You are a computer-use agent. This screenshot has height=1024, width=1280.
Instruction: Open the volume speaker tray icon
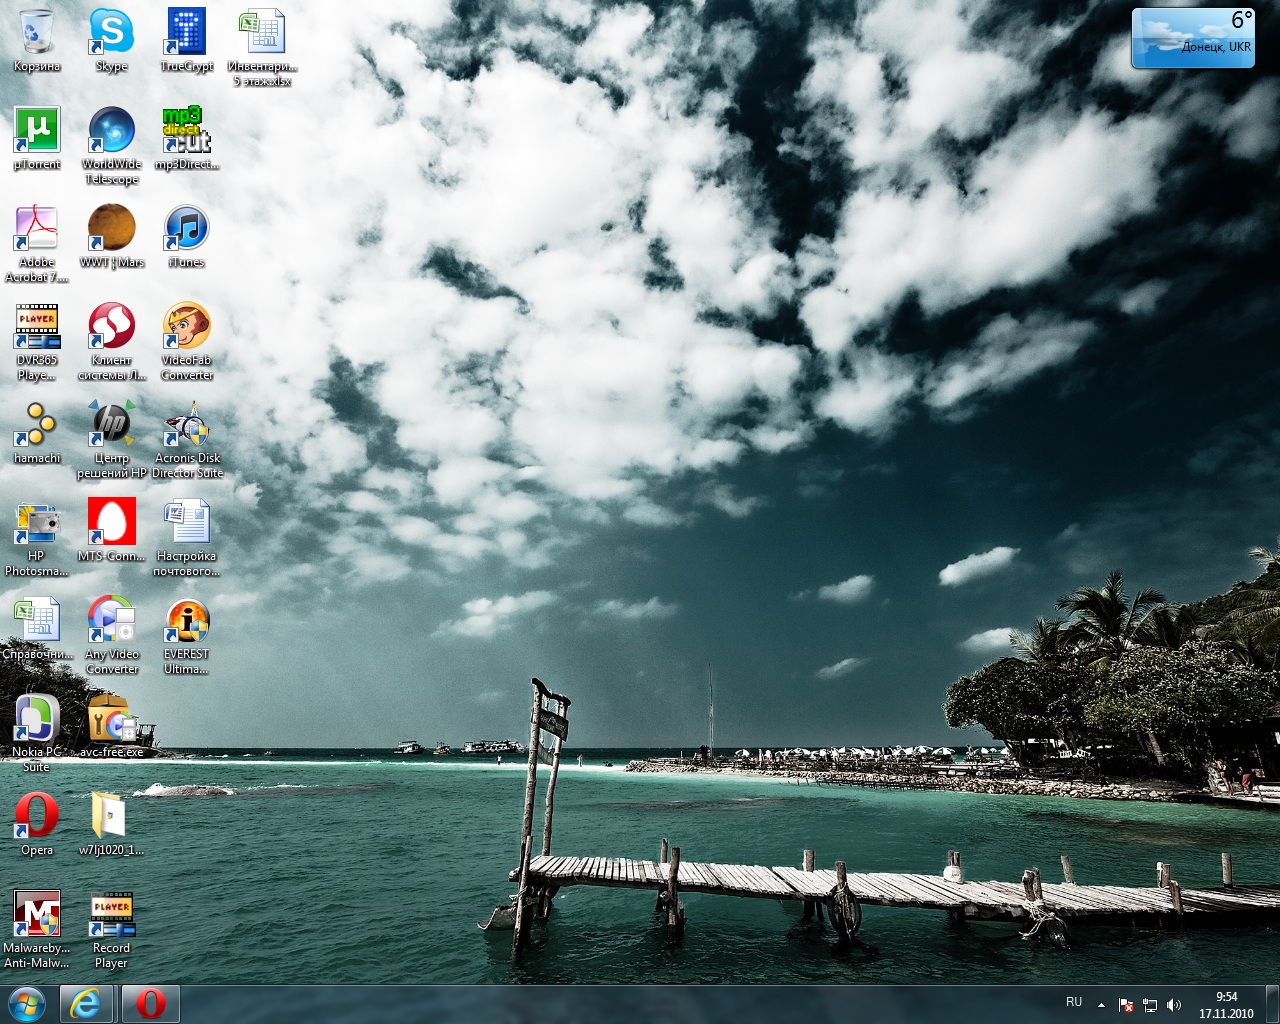pos(1174,1005)
